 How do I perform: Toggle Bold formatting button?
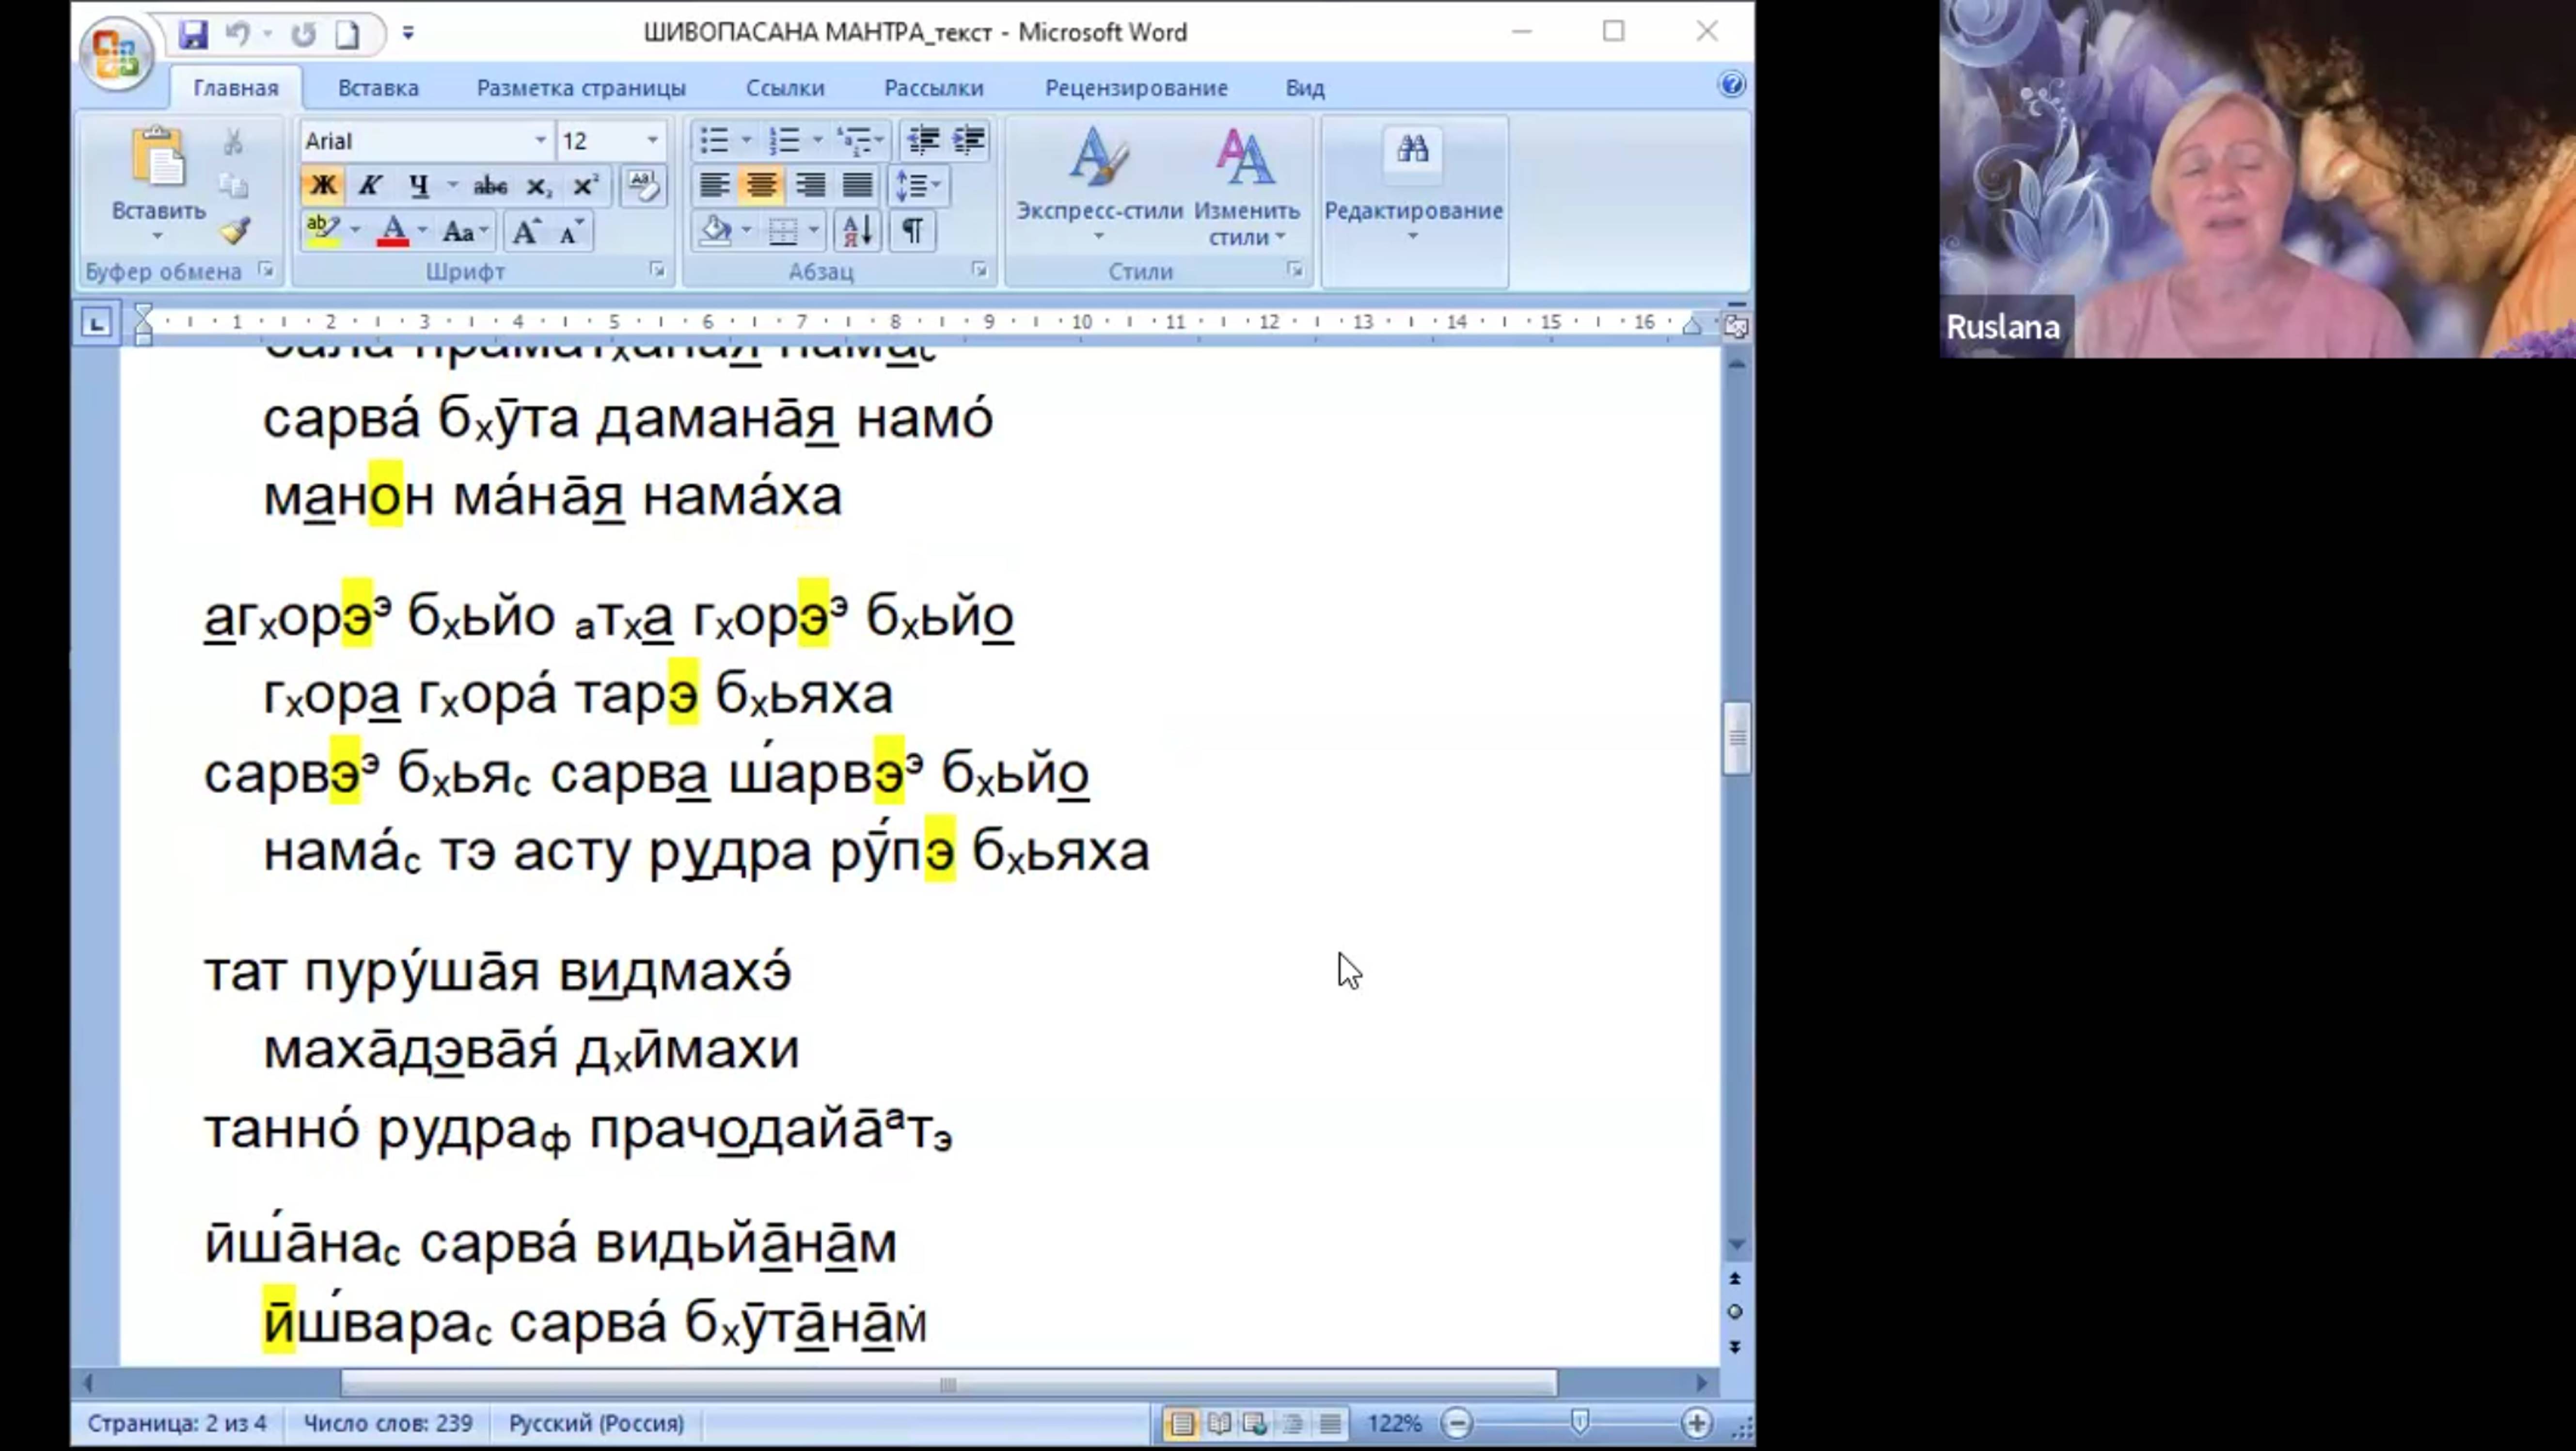point(322,186)
